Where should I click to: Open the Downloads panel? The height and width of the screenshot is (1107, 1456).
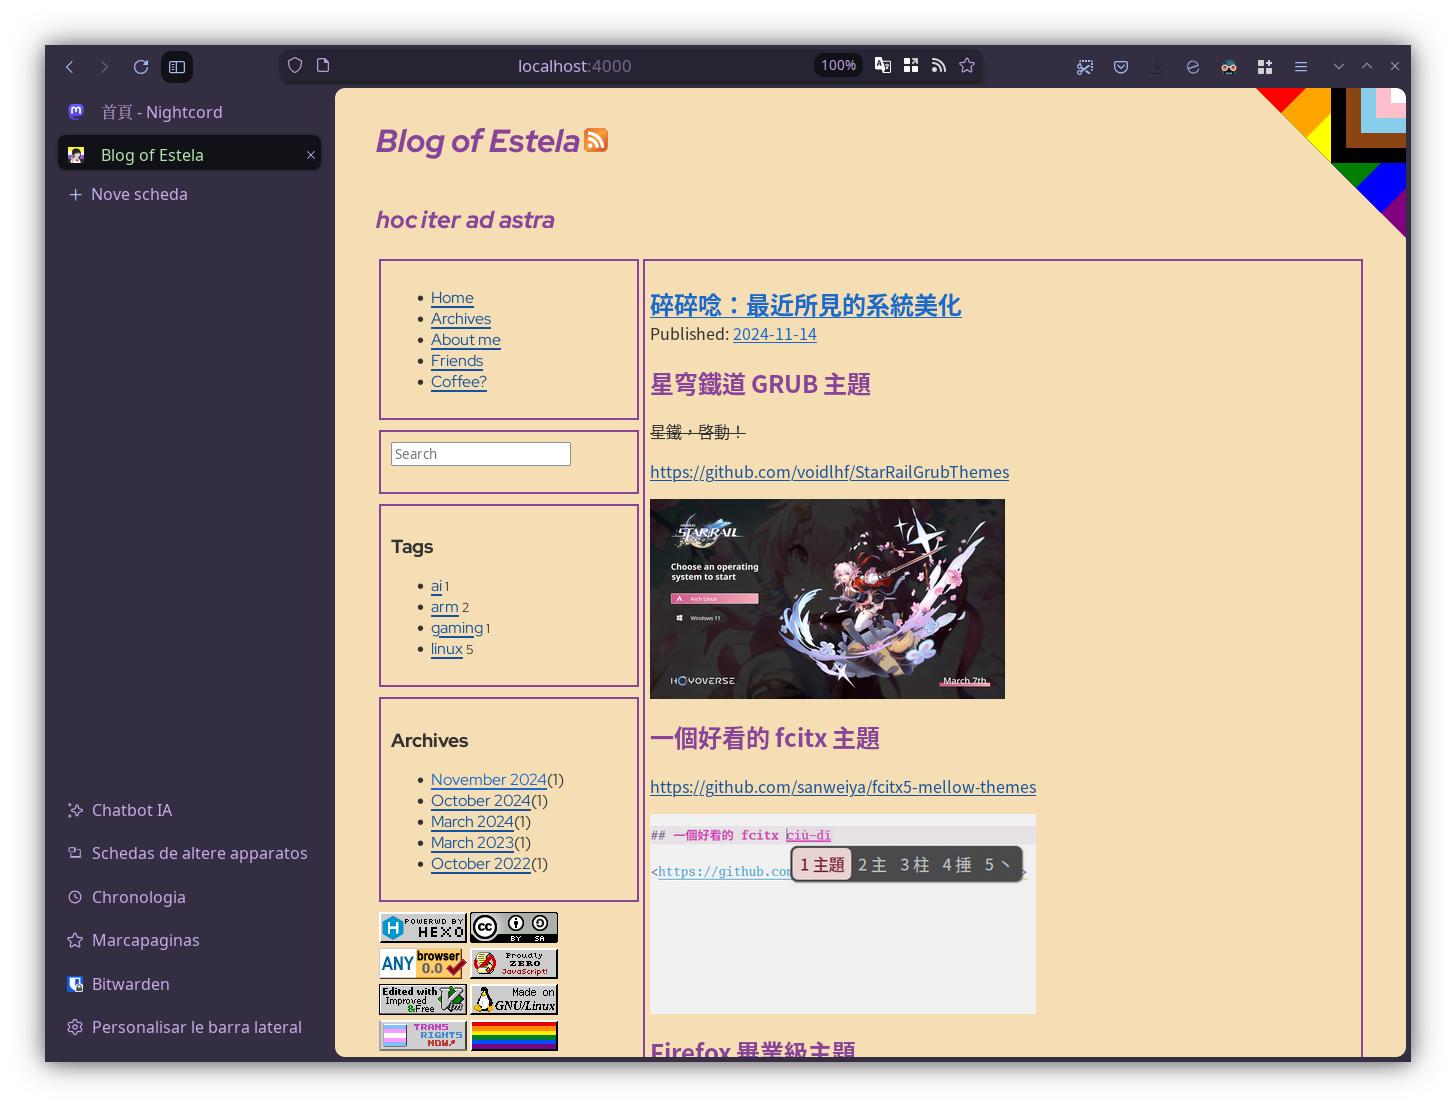[1156, 66]
